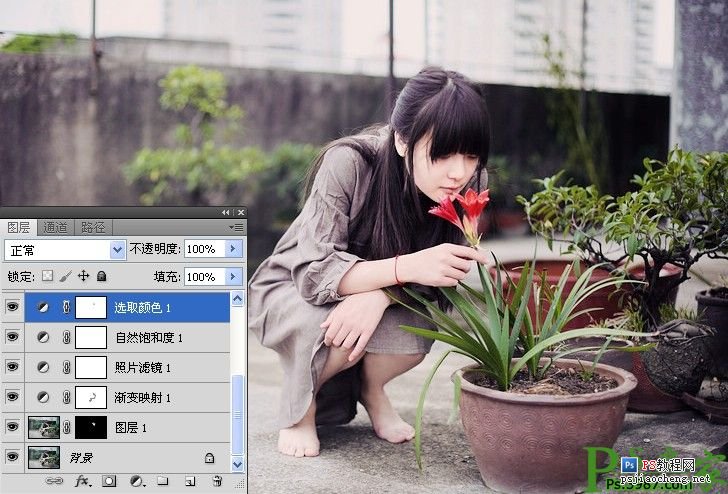
Task: Add a layer mask using bottom icon
Action: [x=109, y=481]
